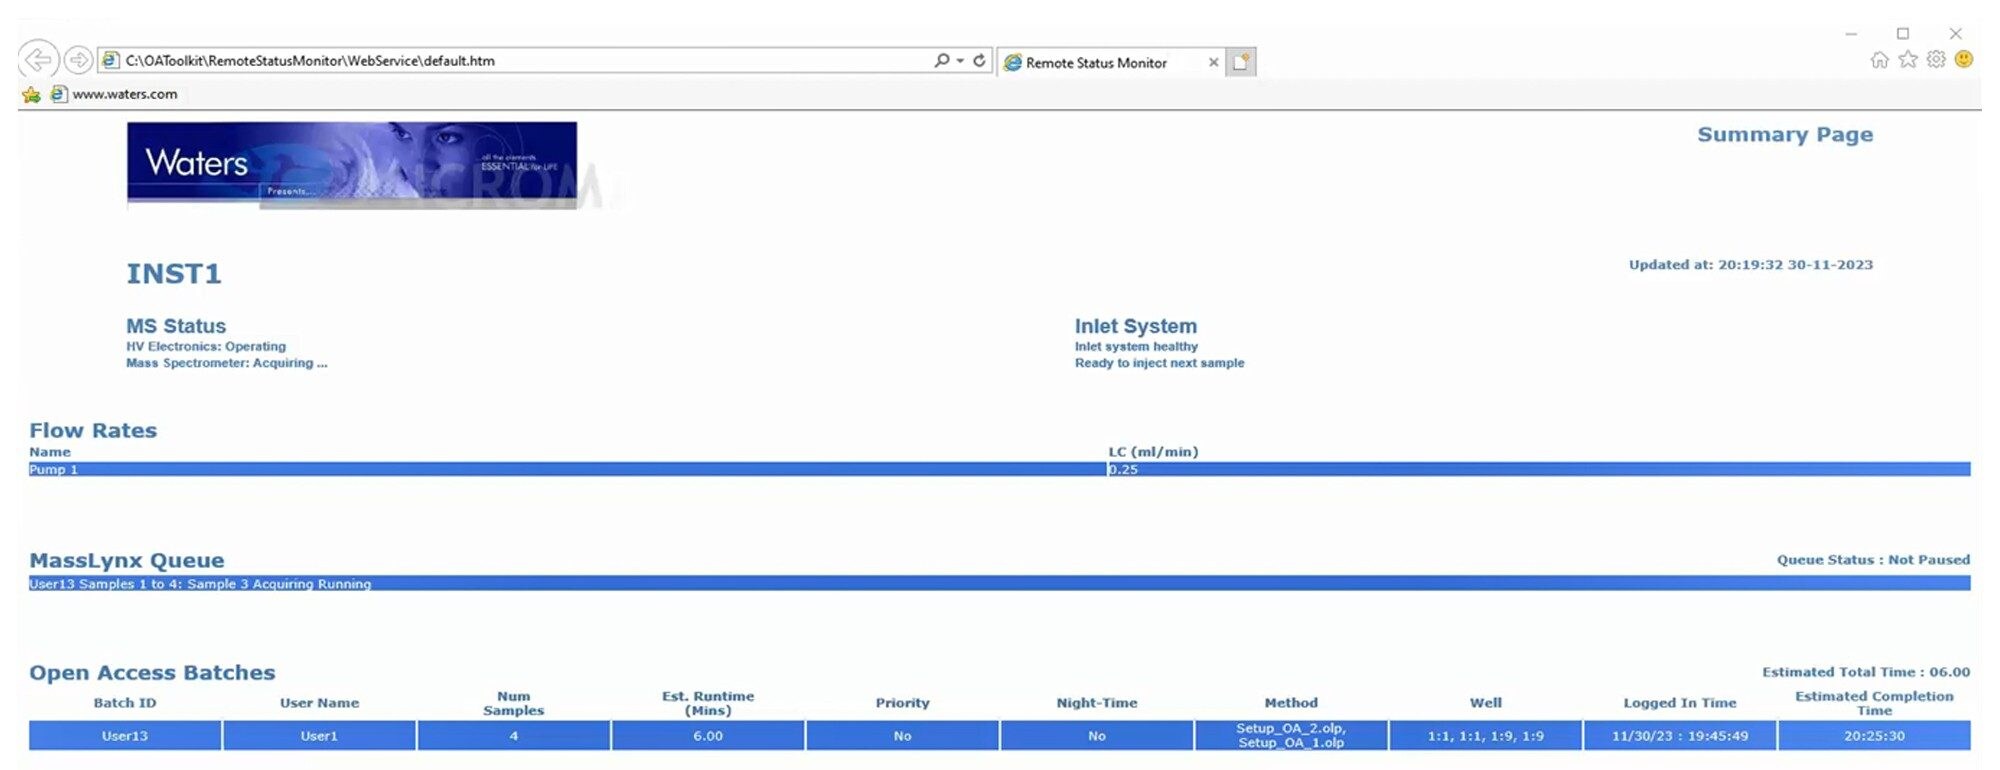The image size is (2000, 770).
Task: Click the browser Back arrow button
Action: coord(37,60)
